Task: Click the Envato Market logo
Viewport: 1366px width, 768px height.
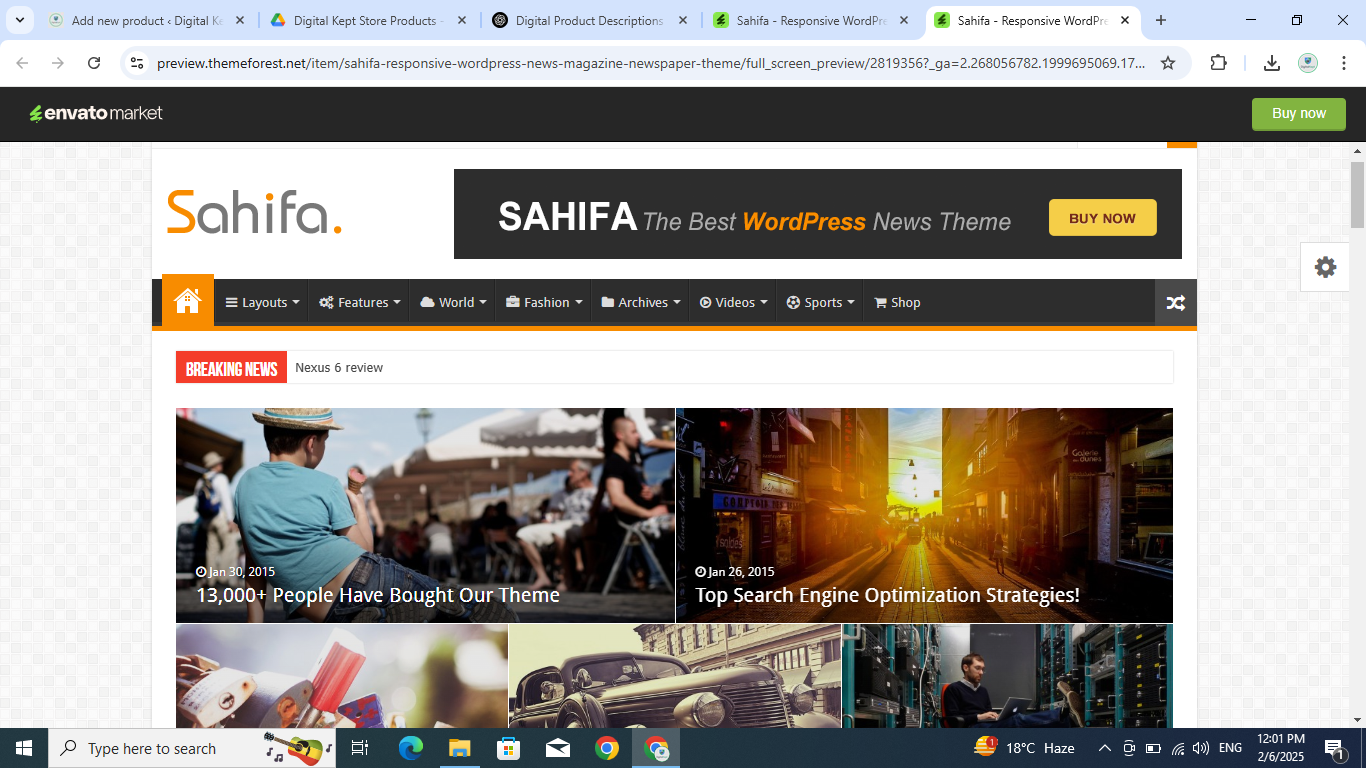Action: click(96, 113)
